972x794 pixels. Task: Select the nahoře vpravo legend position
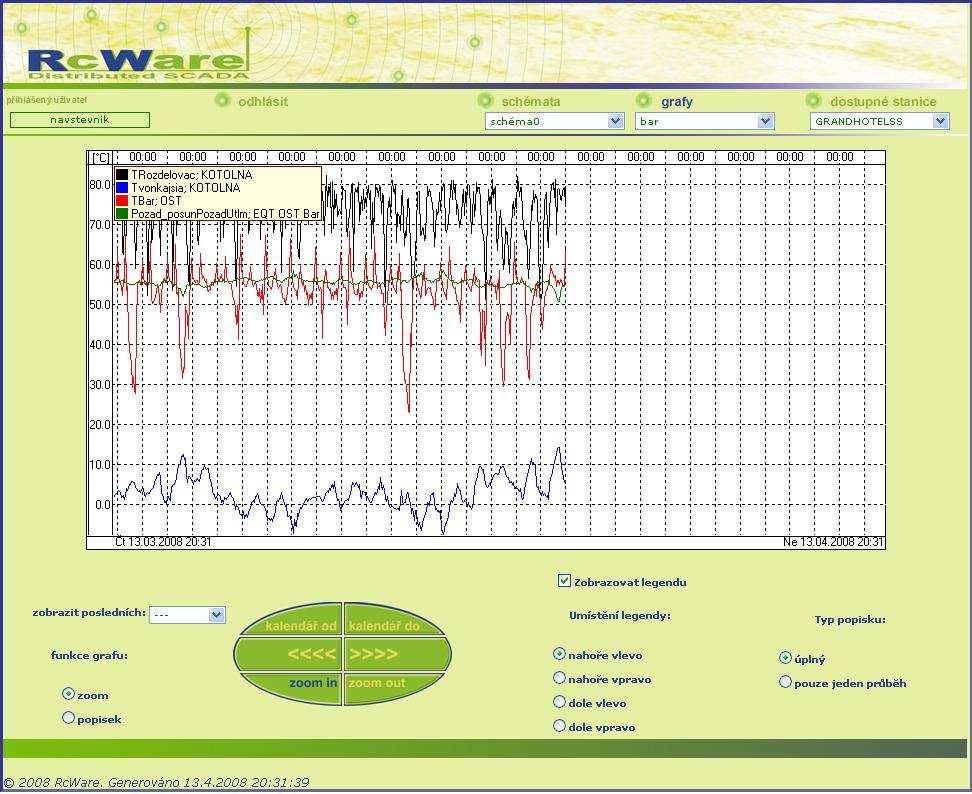(559, 678)
